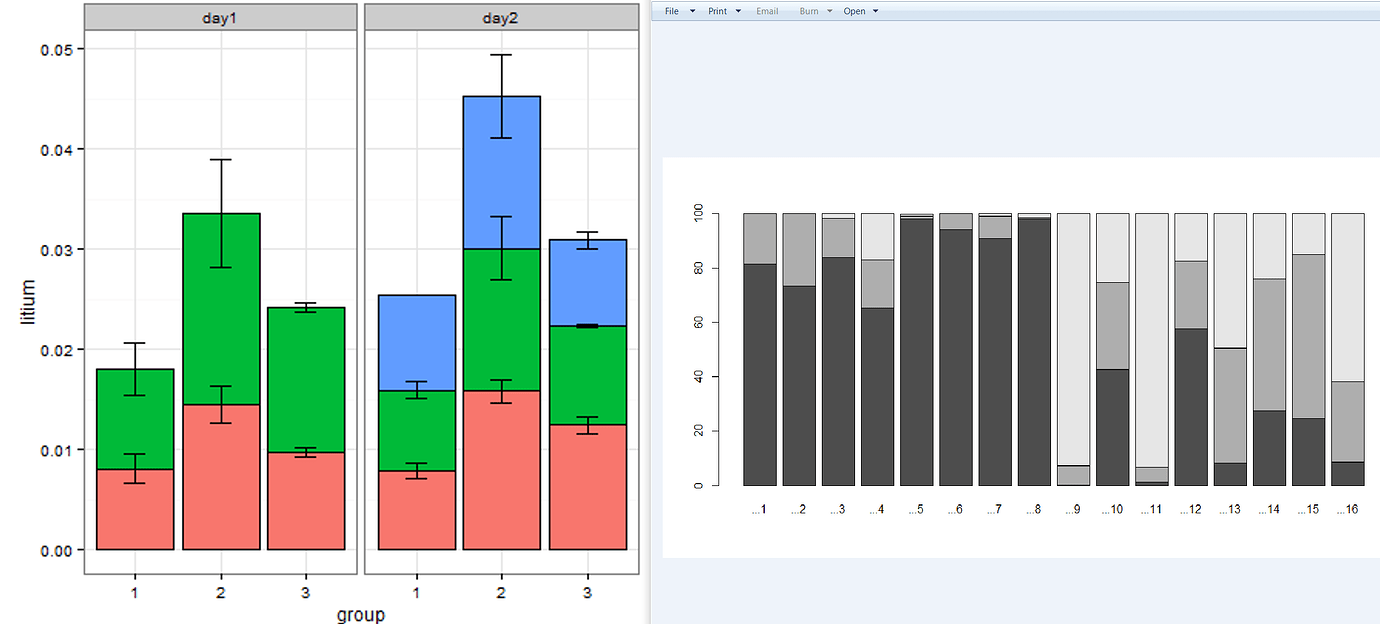Click the Burn toolbar item

tap(809, 11)
